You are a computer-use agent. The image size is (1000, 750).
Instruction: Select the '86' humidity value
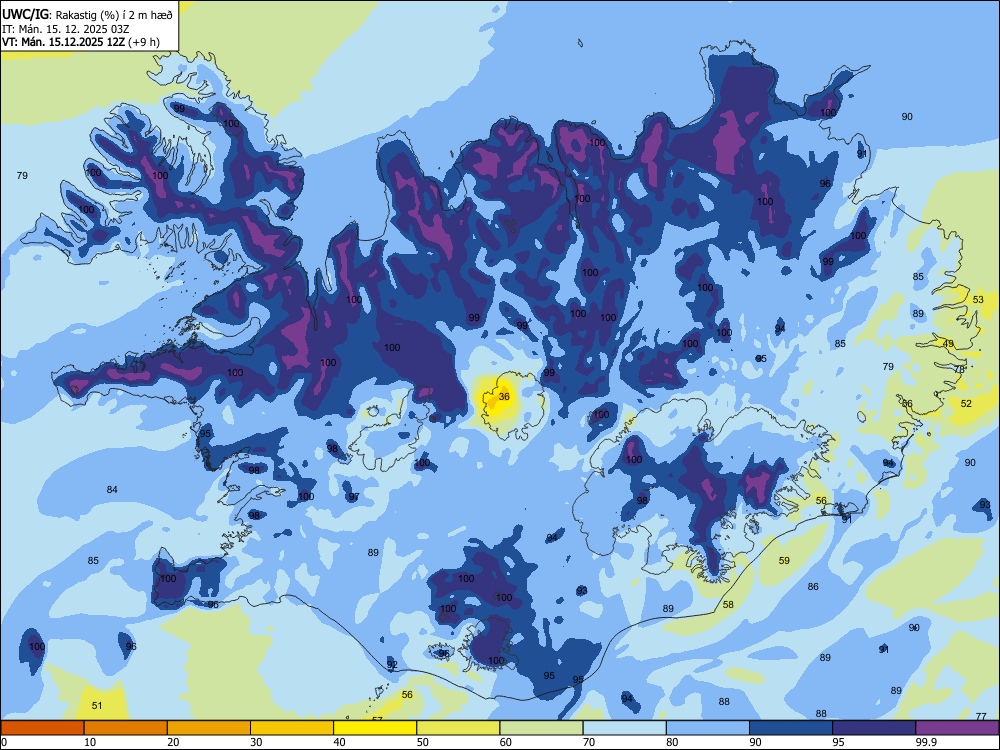(813, 587)
